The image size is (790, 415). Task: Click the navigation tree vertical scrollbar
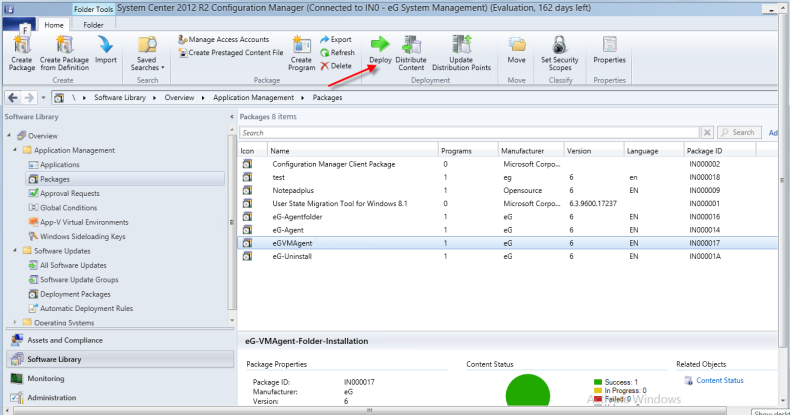point(232,222)
